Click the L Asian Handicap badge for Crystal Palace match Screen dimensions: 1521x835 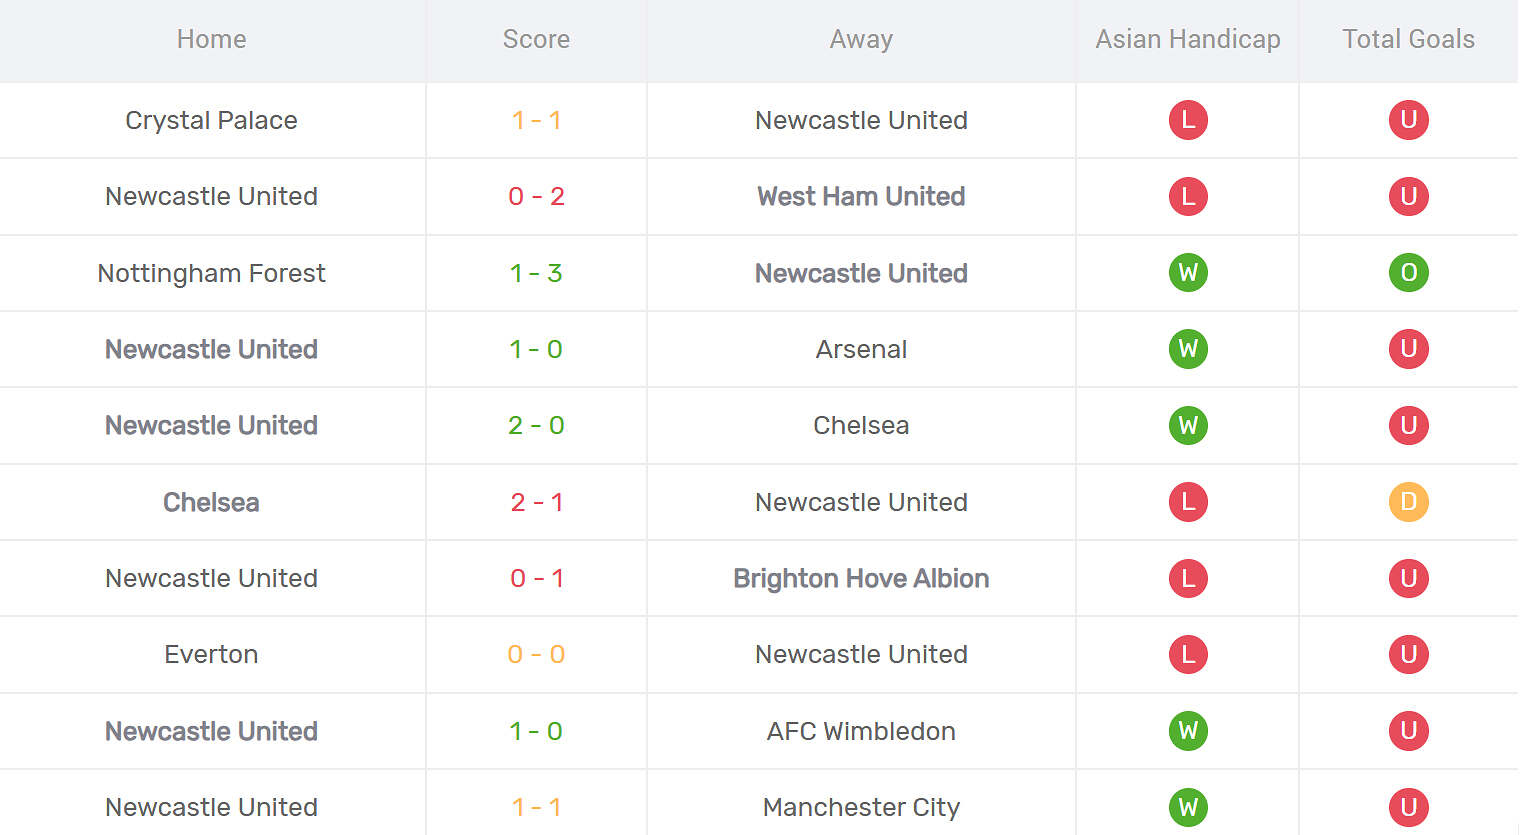click(1187, 119)
